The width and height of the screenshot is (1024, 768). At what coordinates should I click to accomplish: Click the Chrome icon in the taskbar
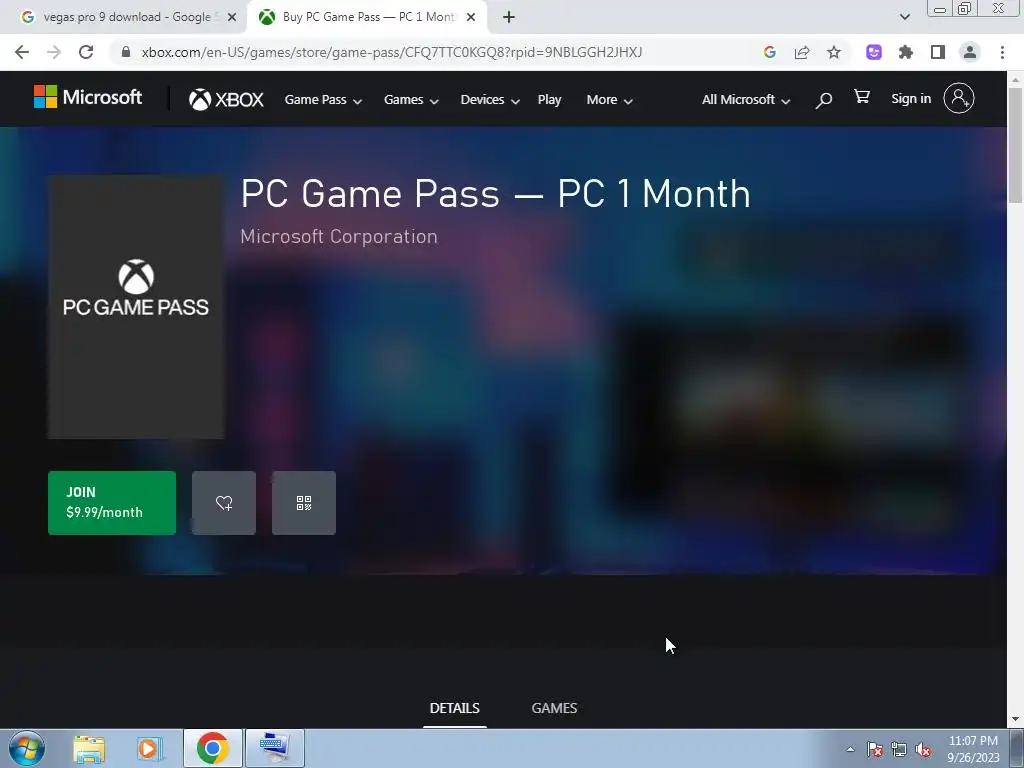click(x=213, y=748)
